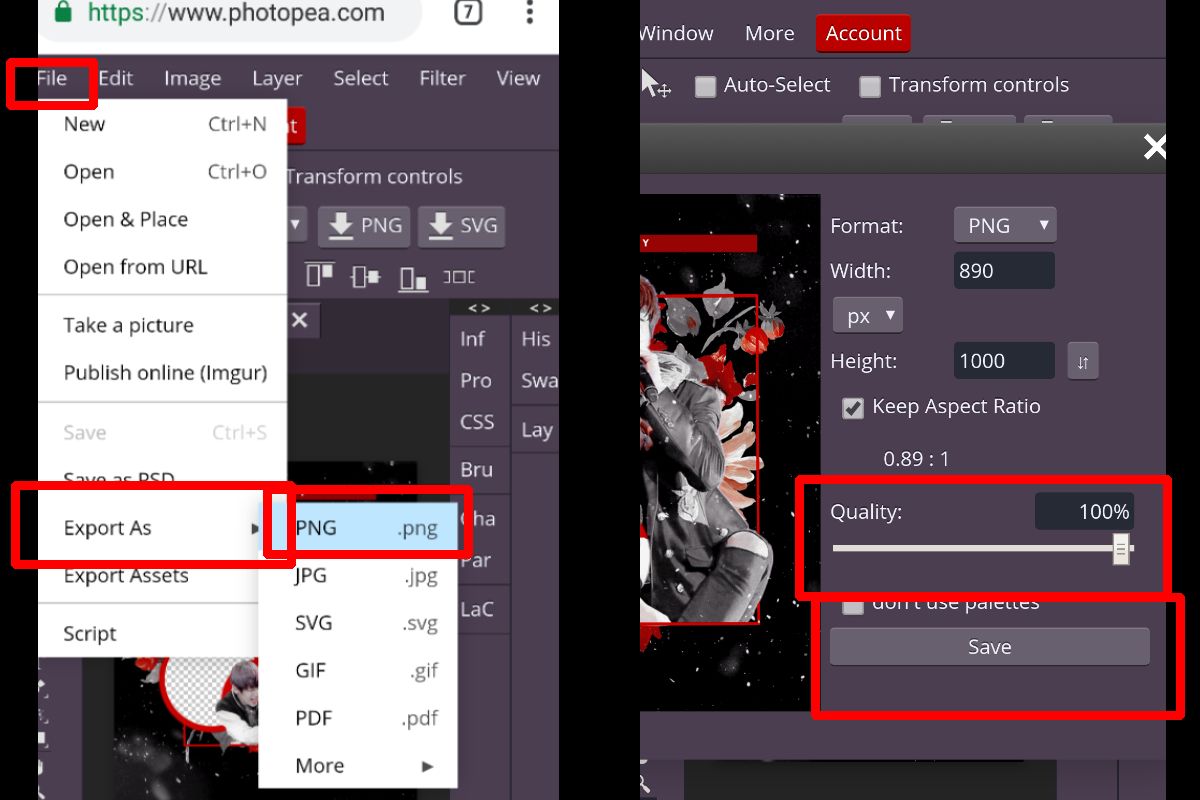
Task: Open the browser tab switcher showing 7
Action: 467,12
